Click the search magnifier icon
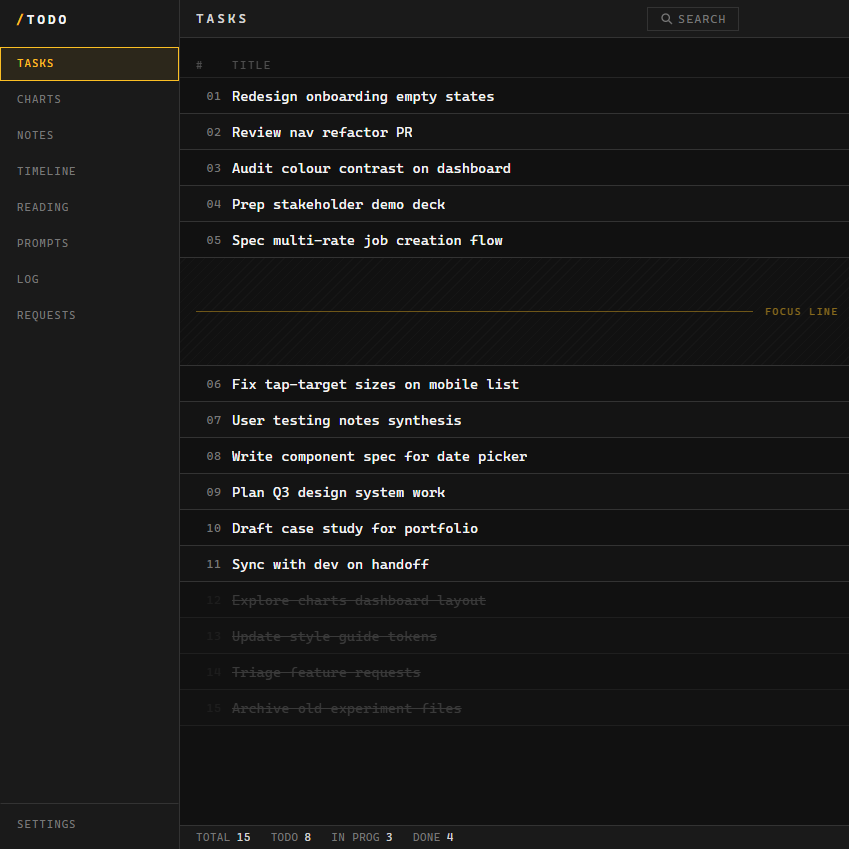 pos(667,19)
